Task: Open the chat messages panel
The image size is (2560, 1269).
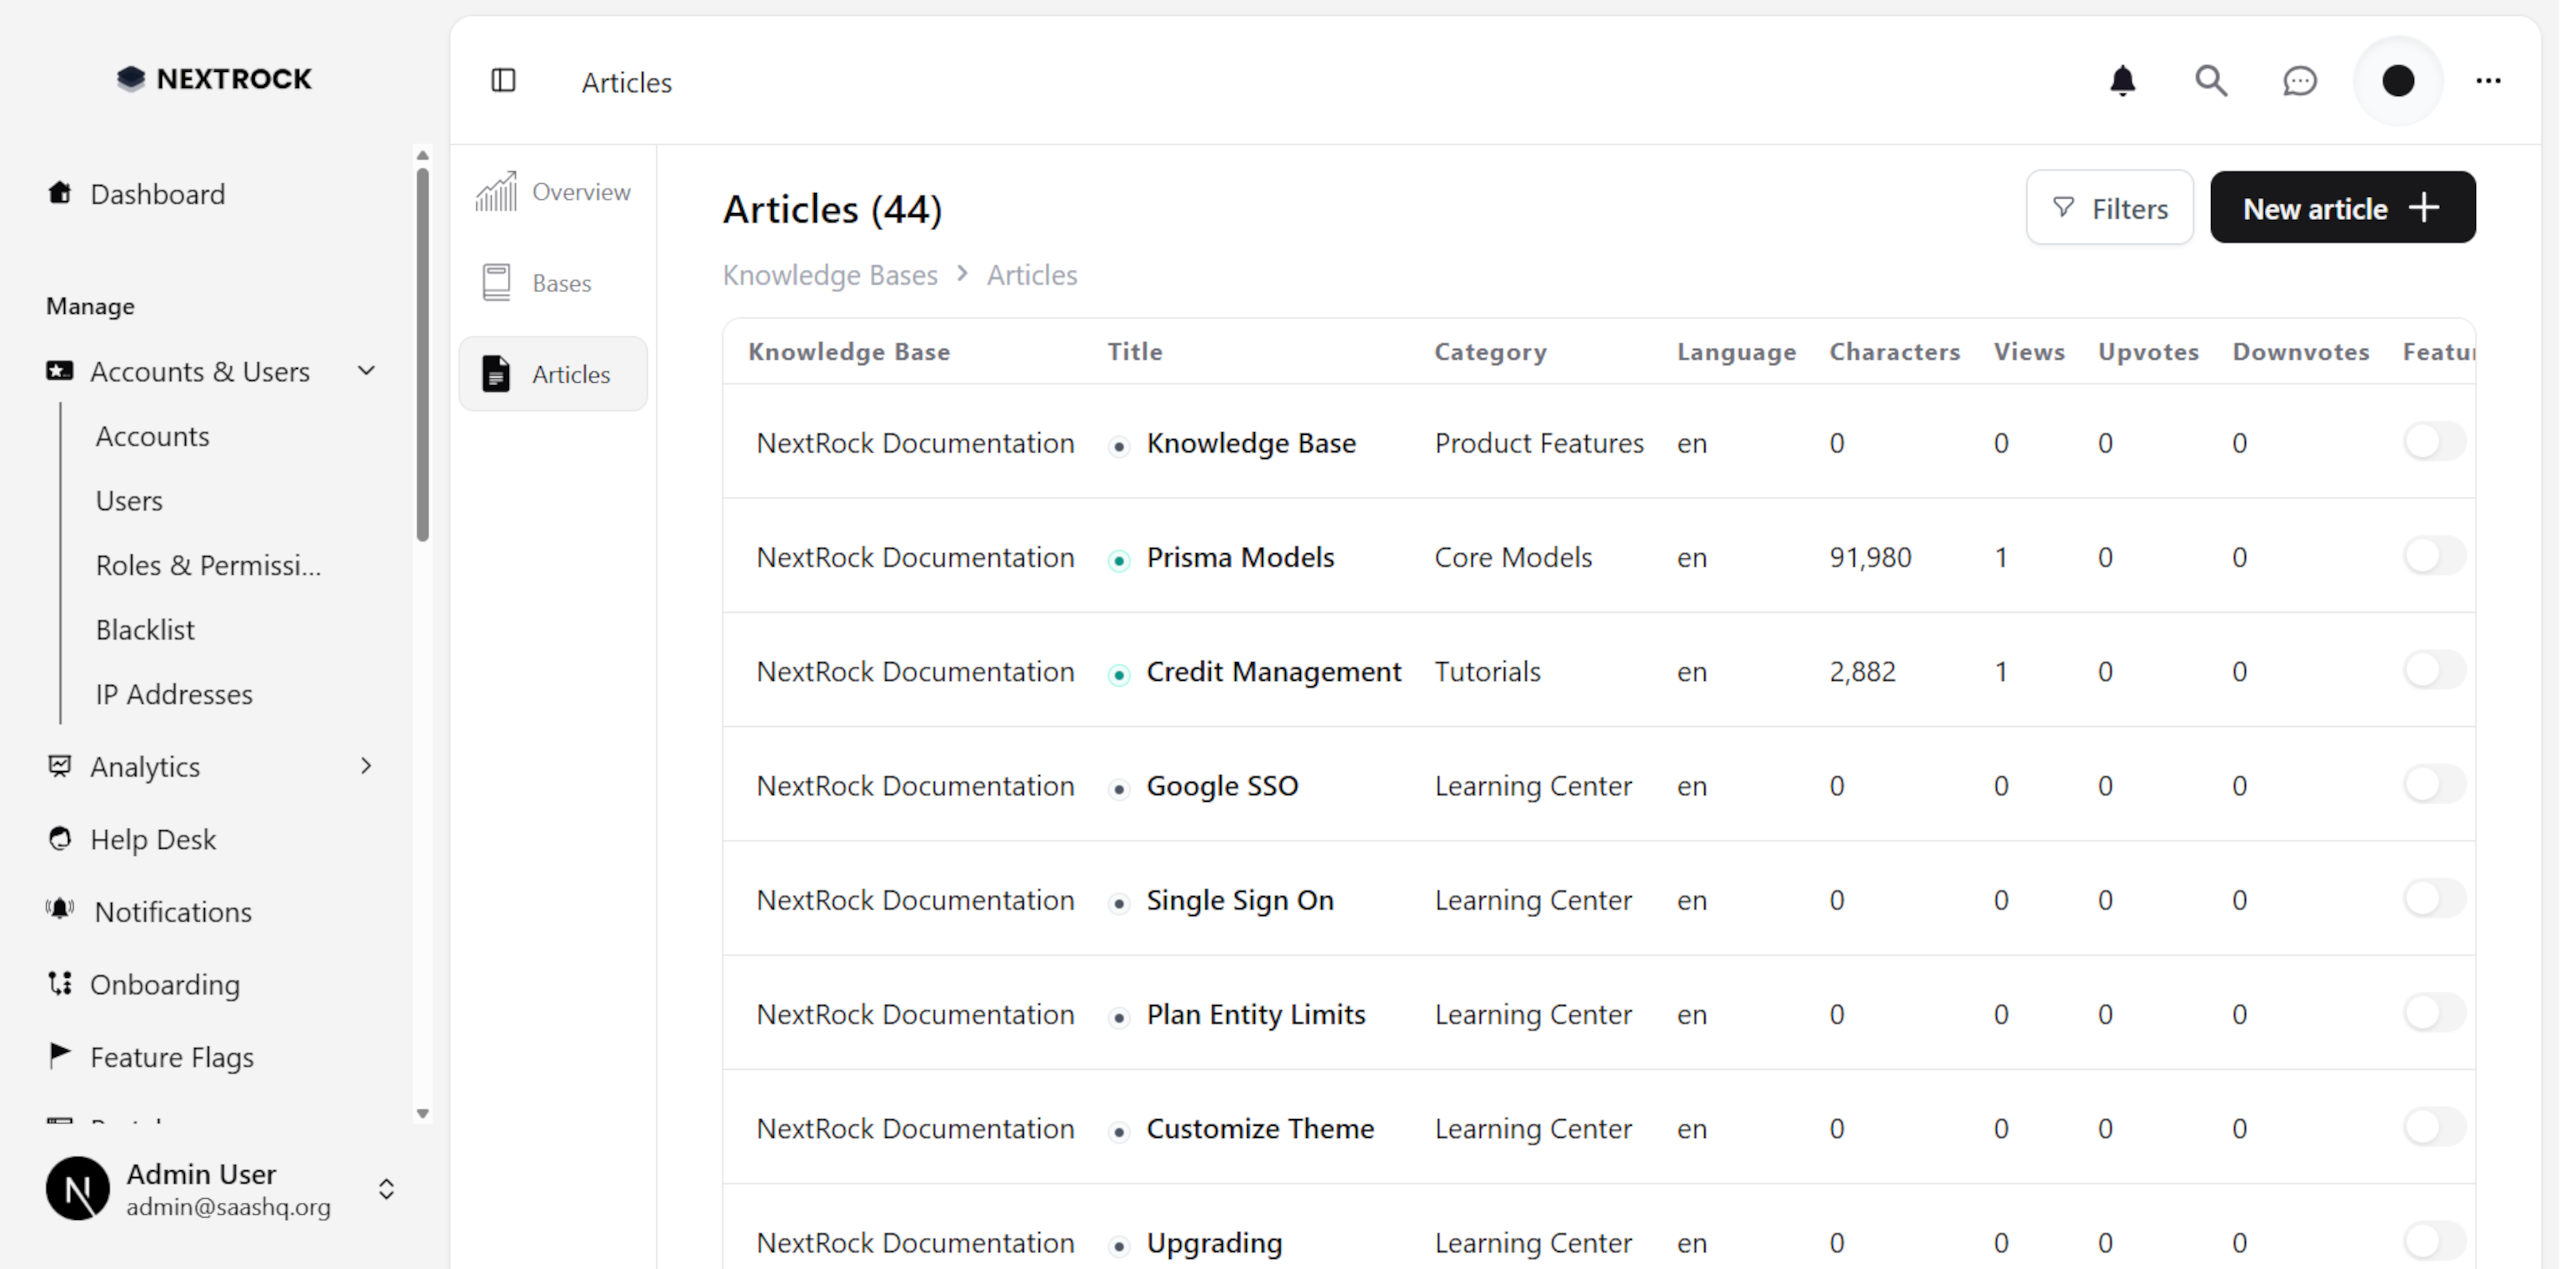Action: coord(2300,81)
